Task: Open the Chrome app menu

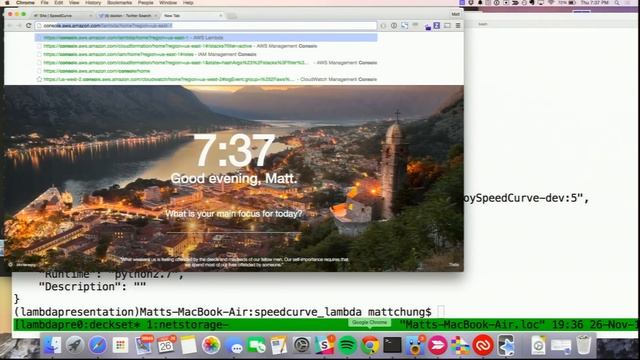Action: click(25, 2)
